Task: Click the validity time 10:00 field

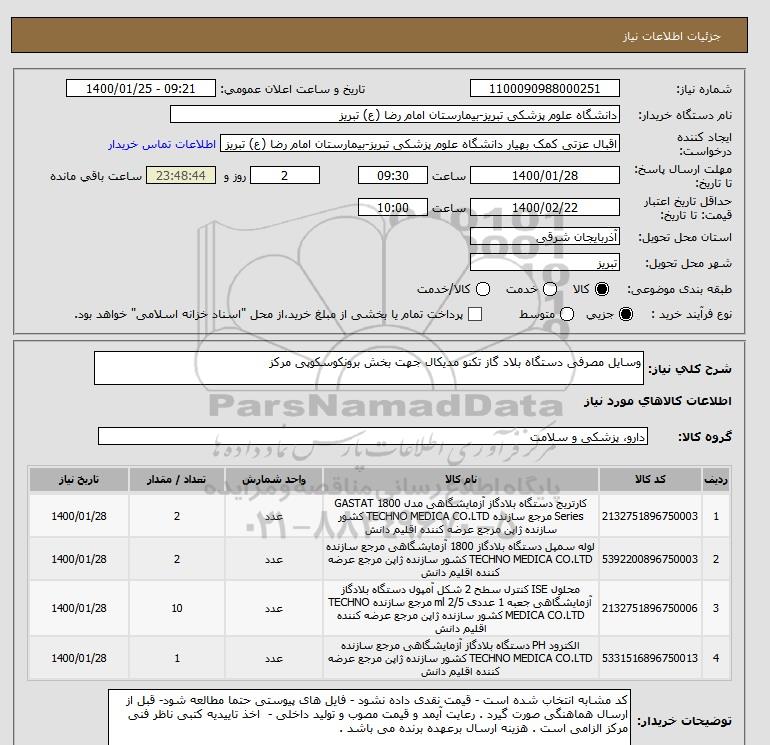Action: point(393,207)
